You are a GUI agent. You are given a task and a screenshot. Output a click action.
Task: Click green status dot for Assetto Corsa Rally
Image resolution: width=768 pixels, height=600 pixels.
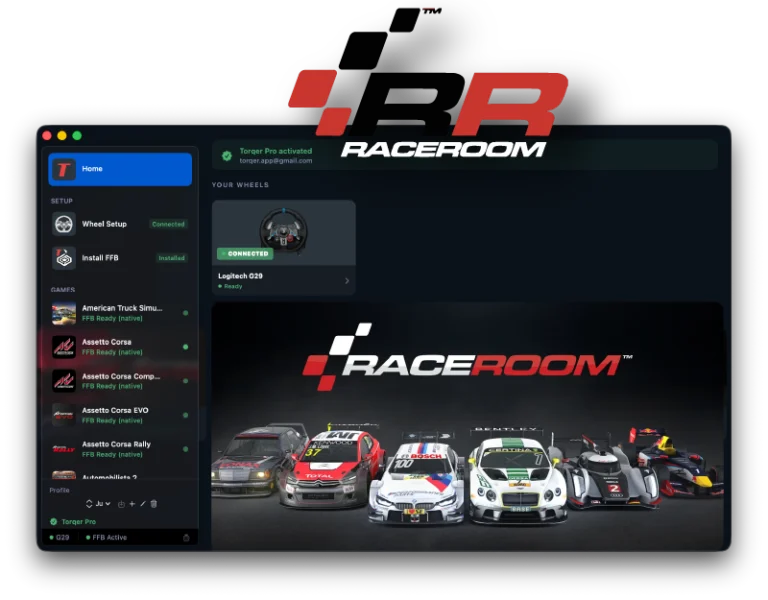[186, 449]
